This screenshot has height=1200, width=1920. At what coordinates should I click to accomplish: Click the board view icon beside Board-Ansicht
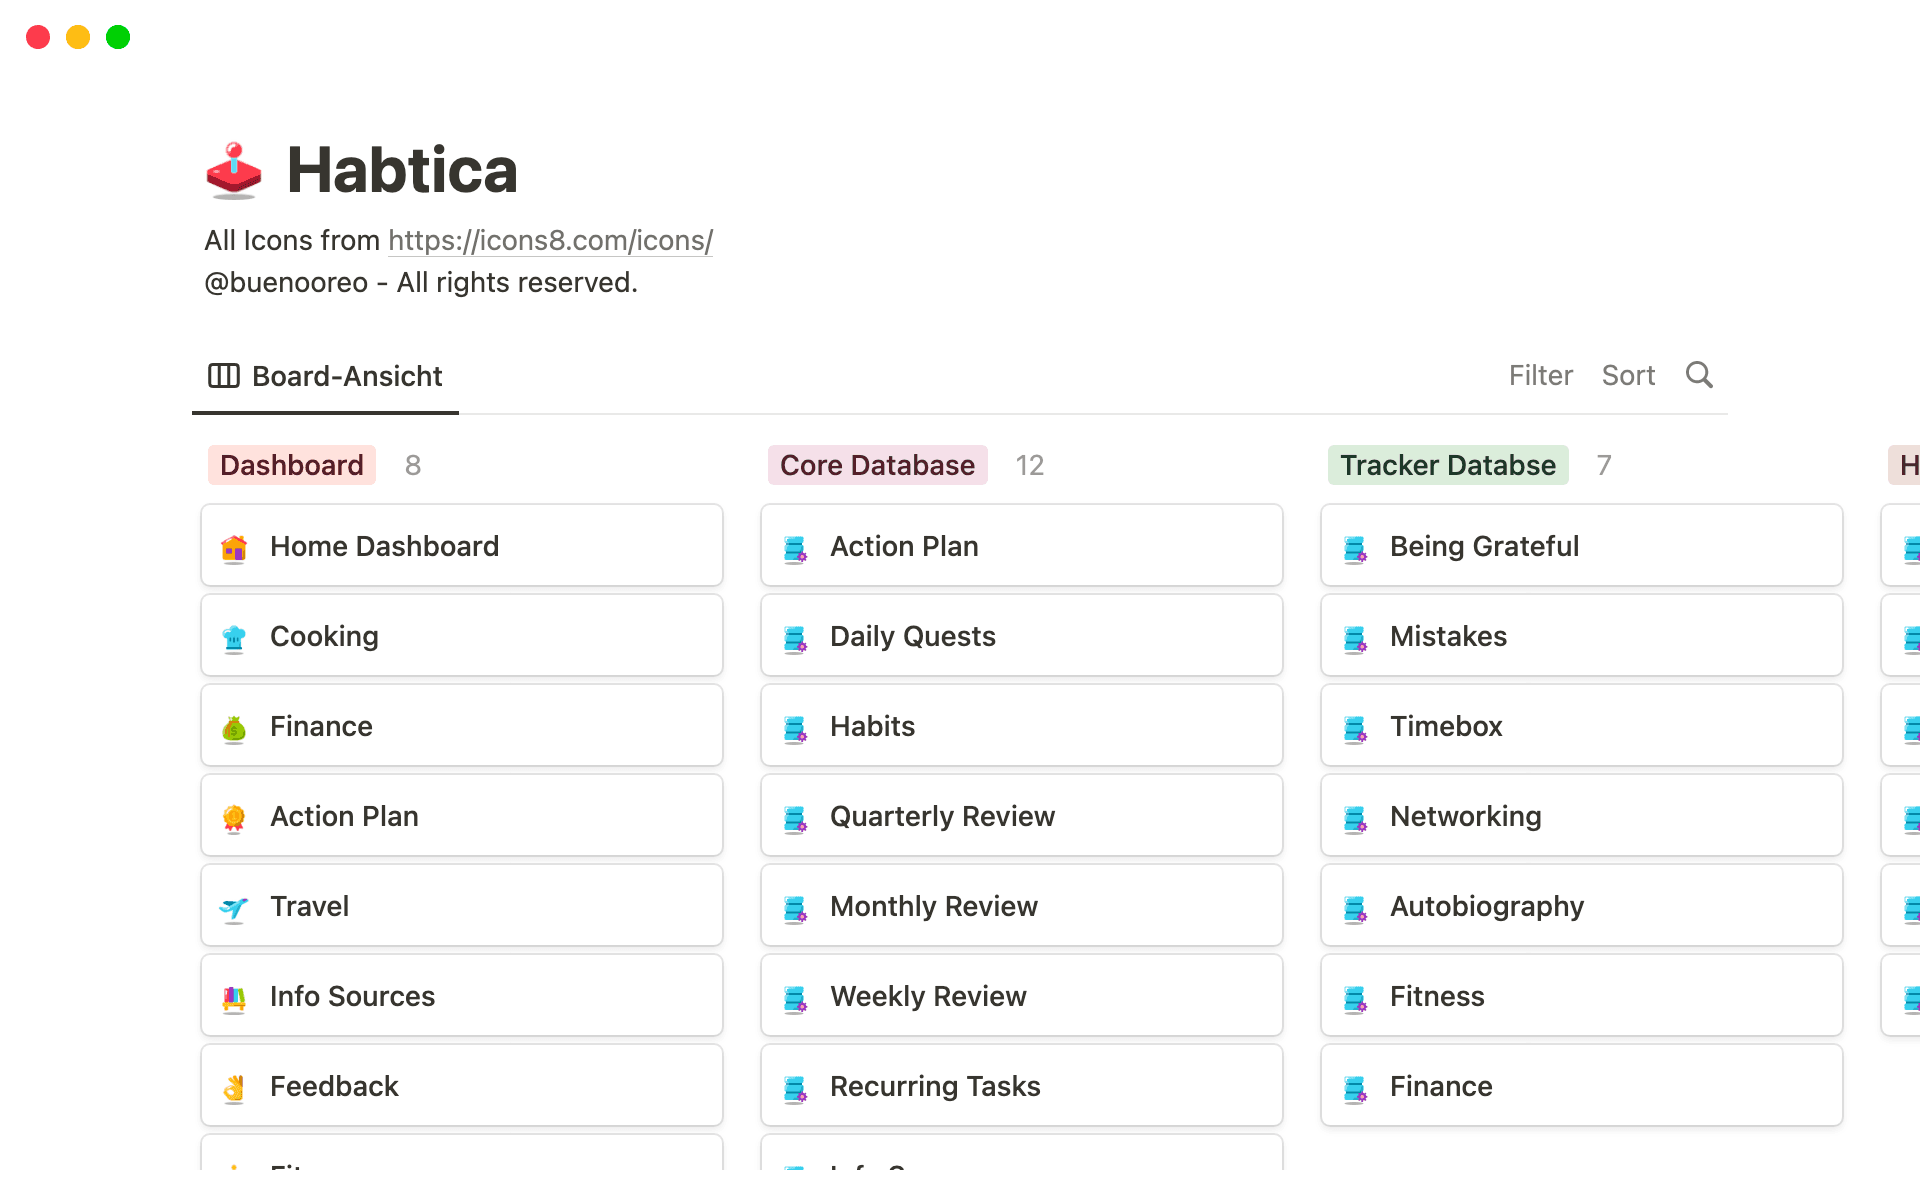coord(223,375)
